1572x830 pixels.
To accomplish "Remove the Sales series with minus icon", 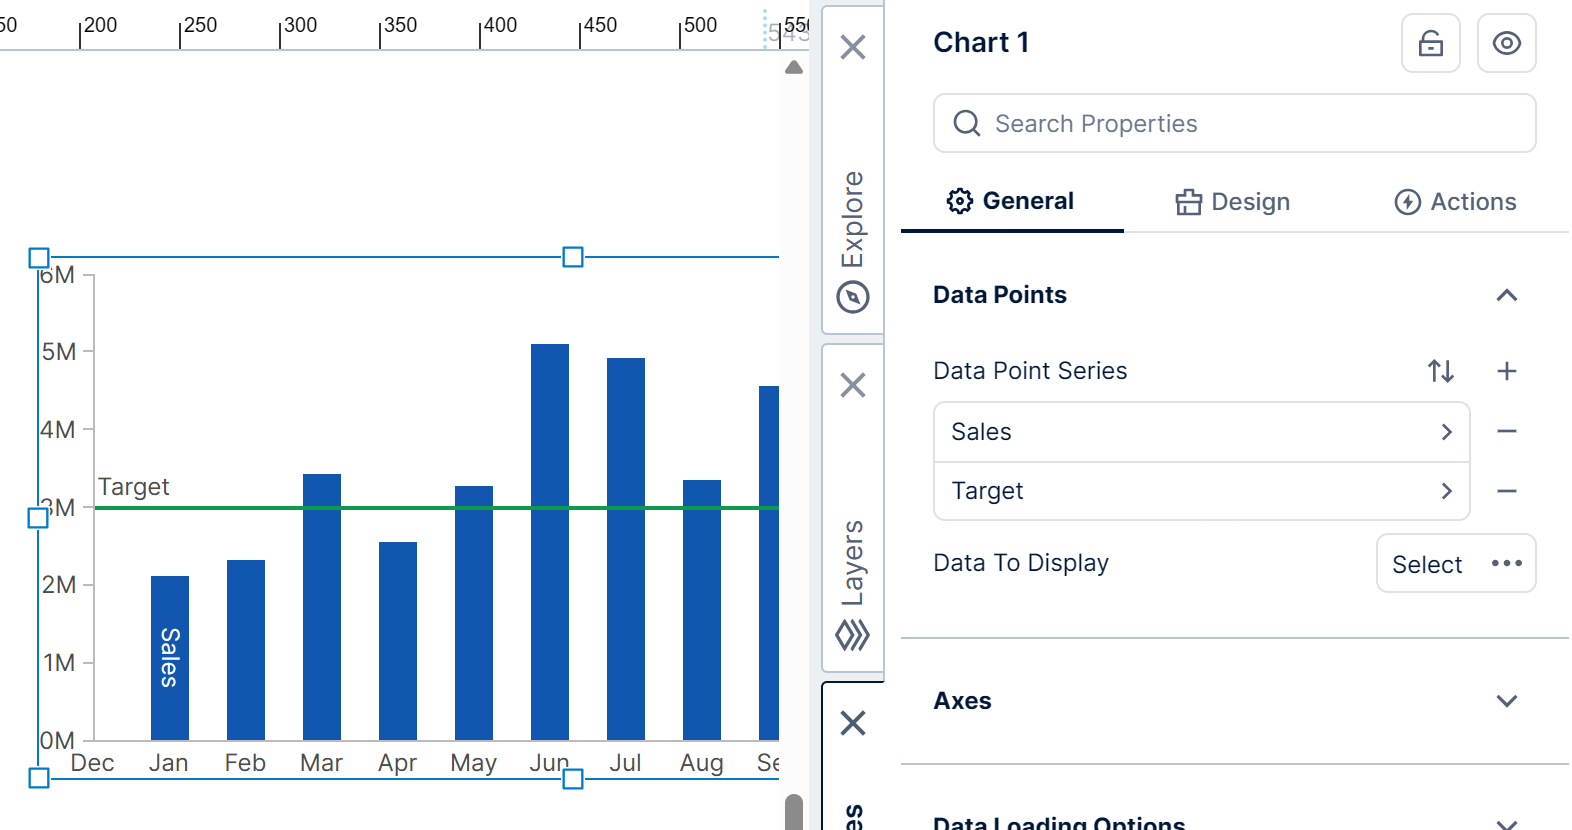I will 1506,432.
